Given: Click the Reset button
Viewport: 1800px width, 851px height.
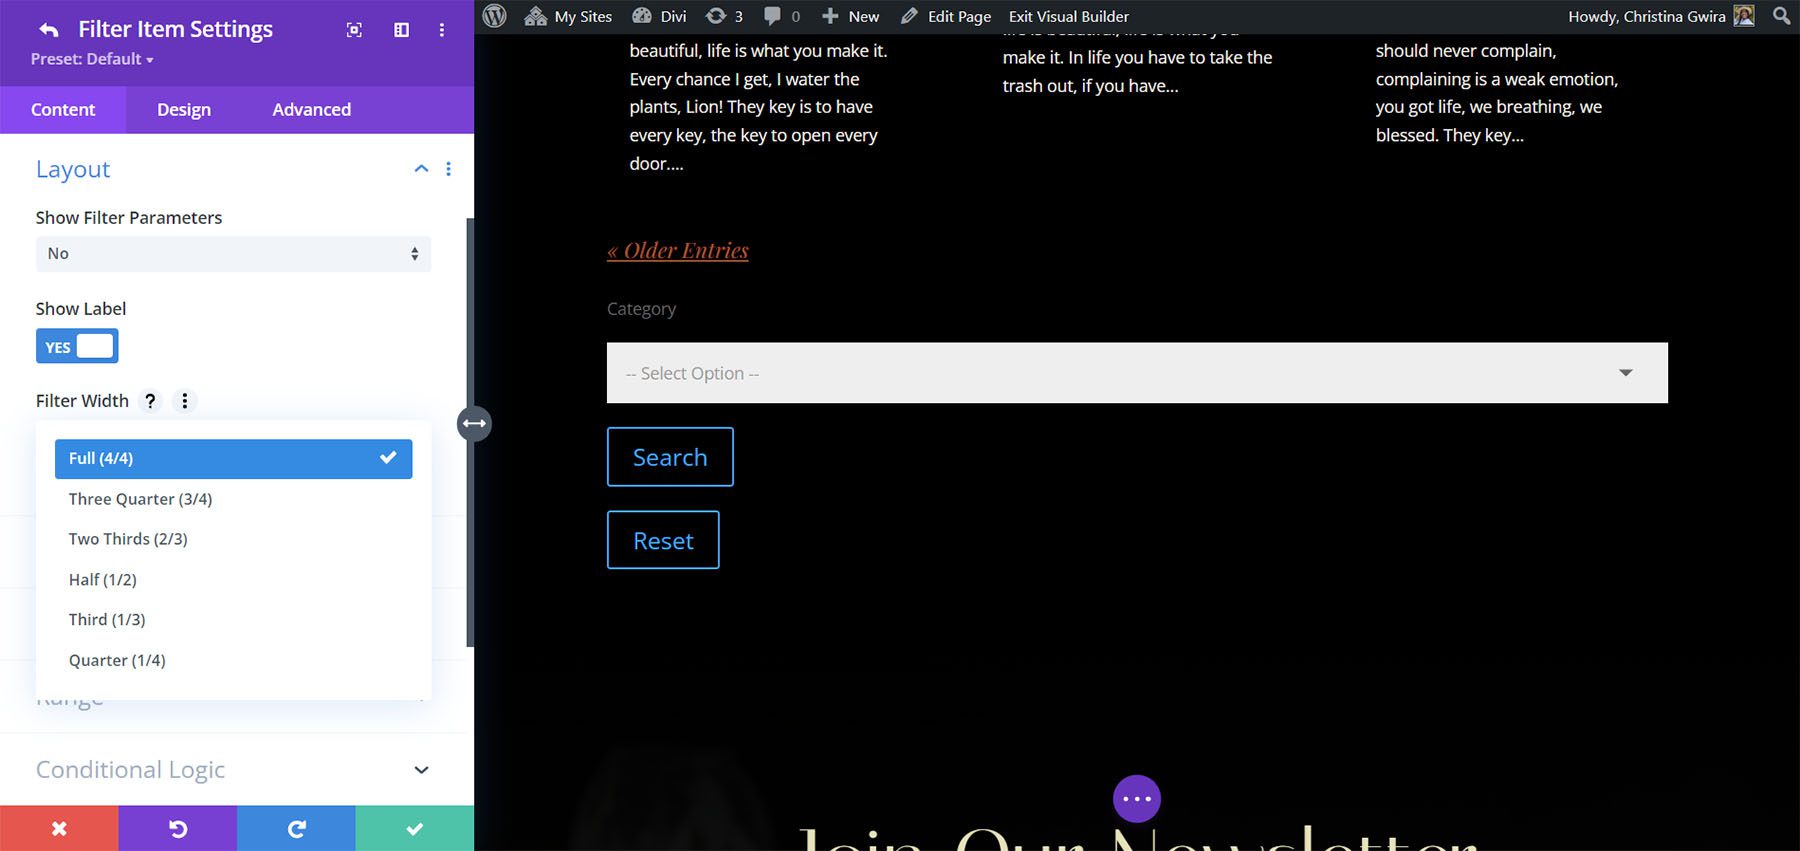Looking at the screenshot, I should pyautogui.click(x=663, y=540).
